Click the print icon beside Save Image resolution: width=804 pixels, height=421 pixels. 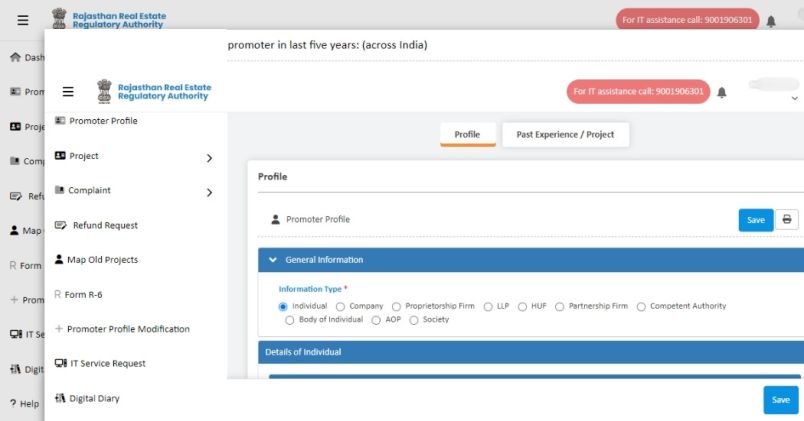tap(787, 220)
